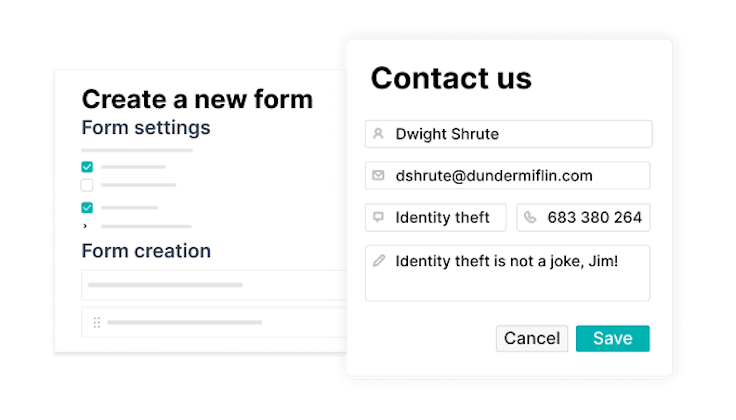
Task: Click the person icon in name field
Action: [378, 134]
